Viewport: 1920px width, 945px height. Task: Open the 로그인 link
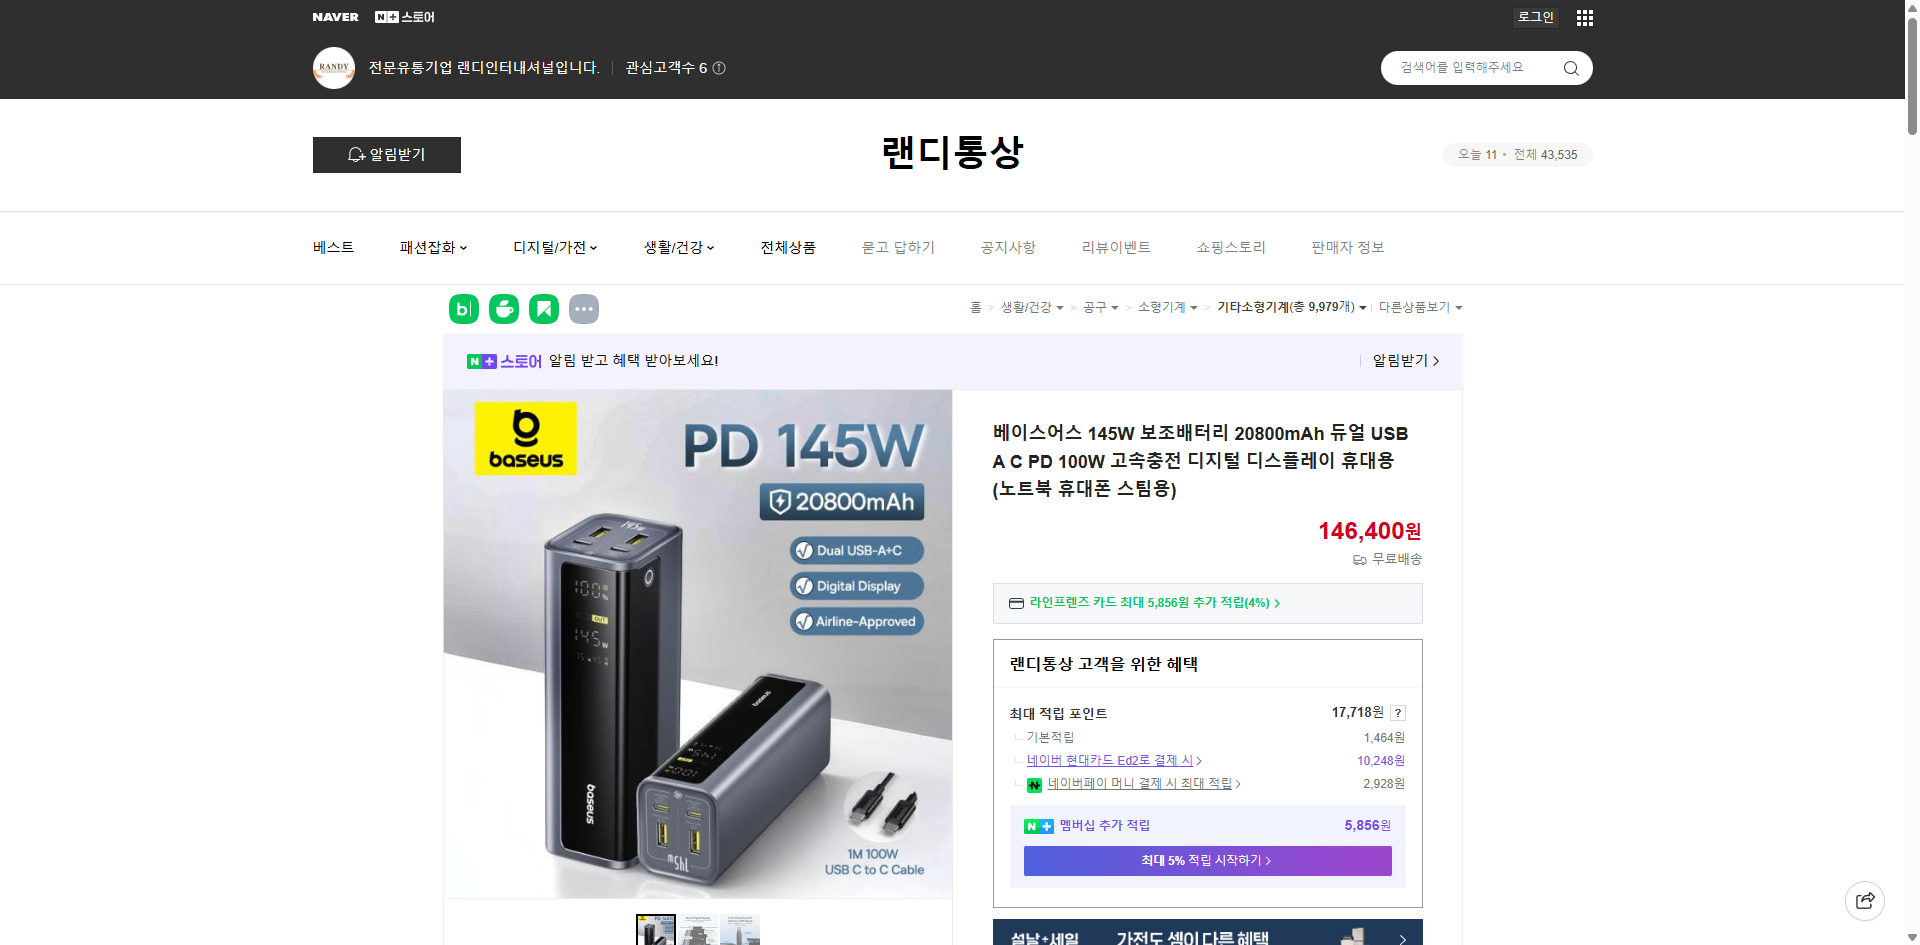coord(1535,17)
